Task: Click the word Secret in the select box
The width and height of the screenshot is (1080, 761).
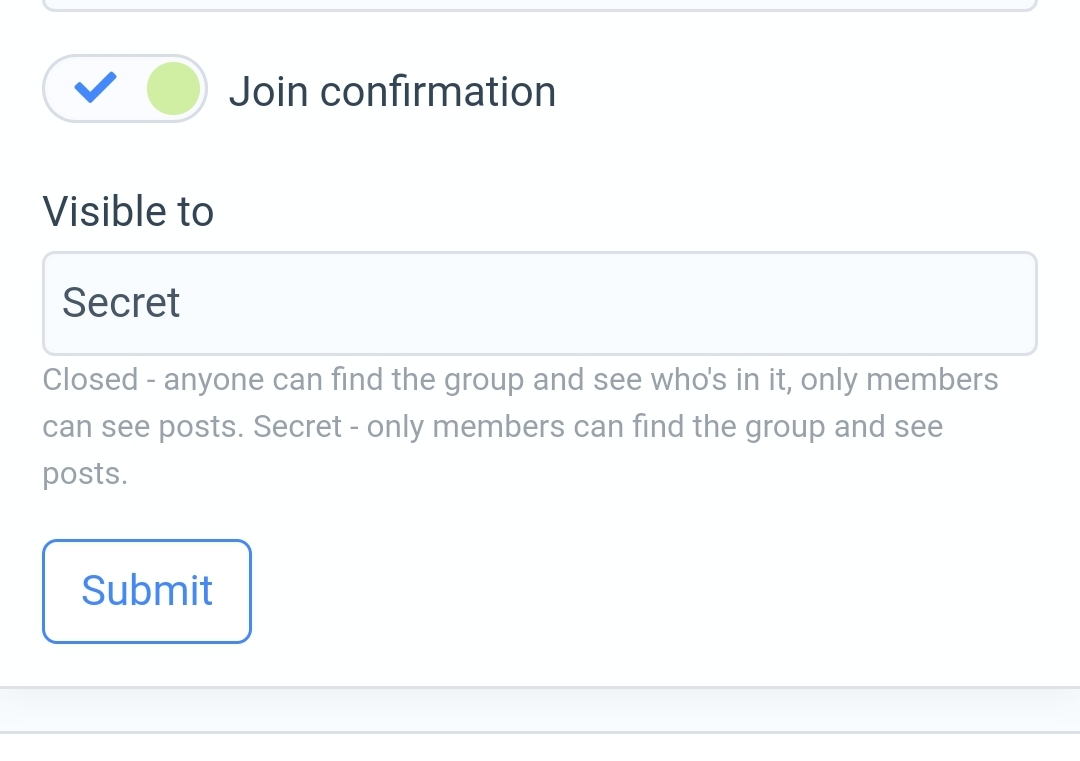Action: (x=121, y=302)
